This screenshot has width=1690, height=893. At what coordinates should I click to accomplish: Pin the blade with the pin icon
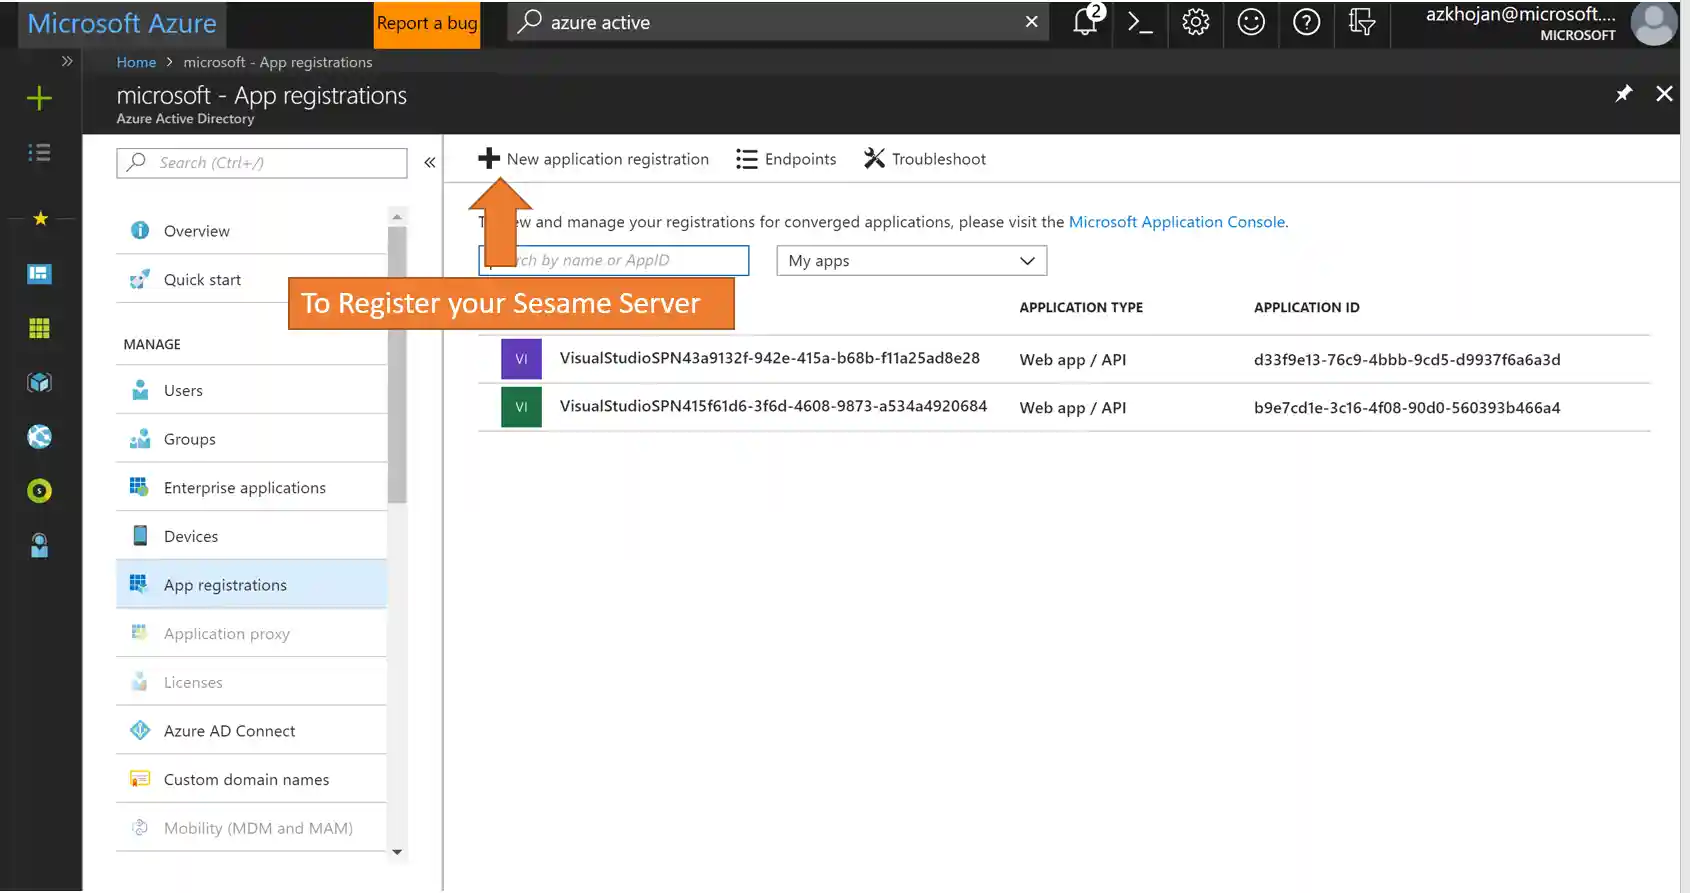1624,93
